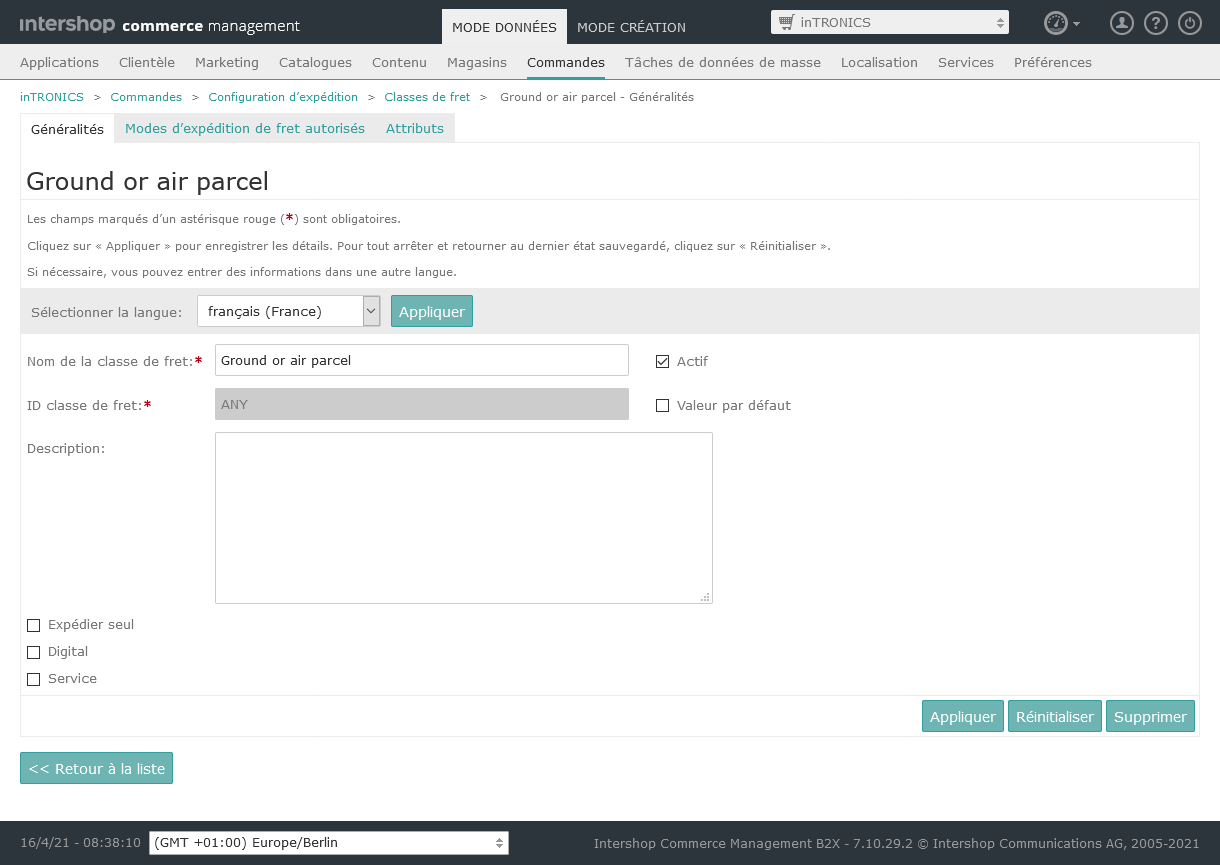Click the Nom de la classe de fret field
Image resolution: width=1220 pixels, height=865 pixels.
click(421, 360)
